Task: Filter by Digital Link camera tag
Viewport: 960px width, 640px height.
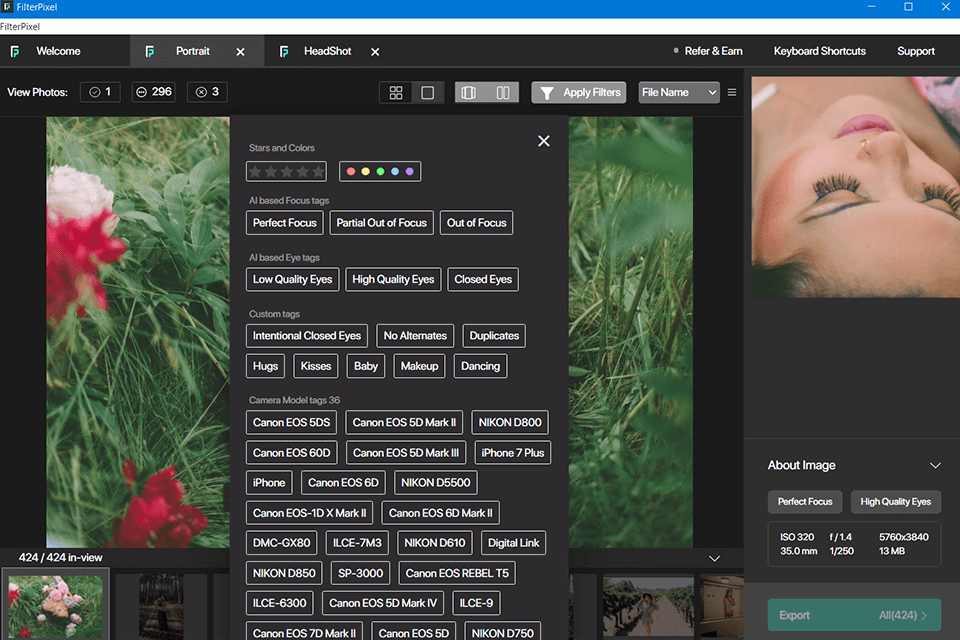Action: coord(514,543)
